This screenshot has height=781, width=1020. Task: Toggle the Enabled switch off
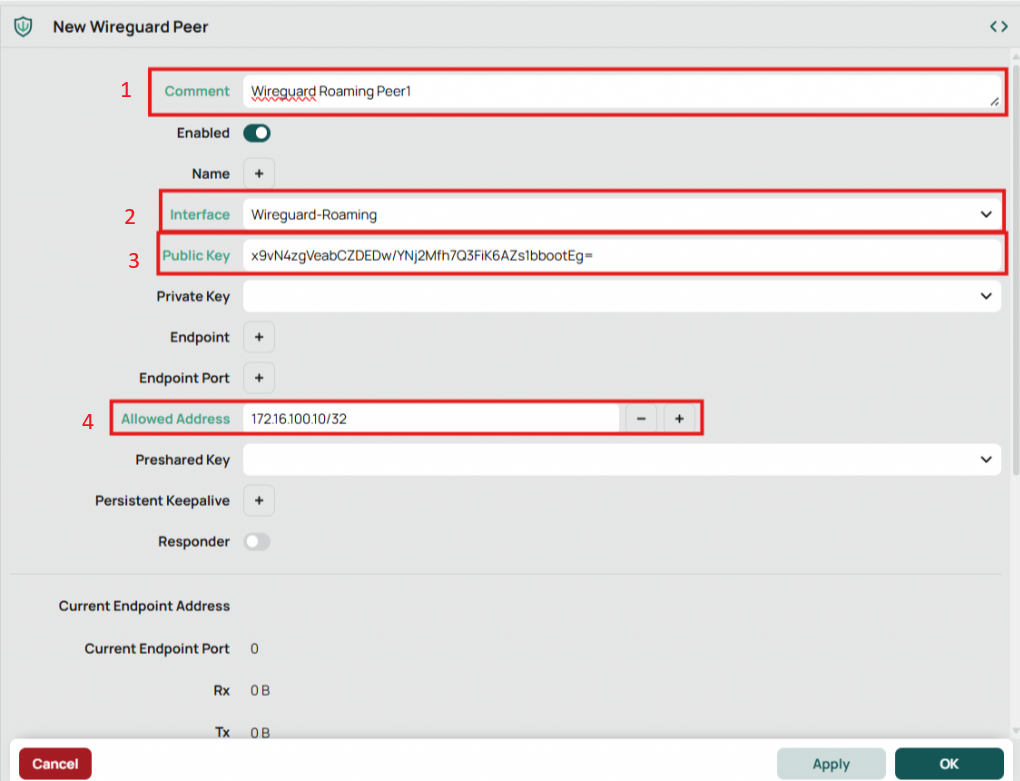257,133
